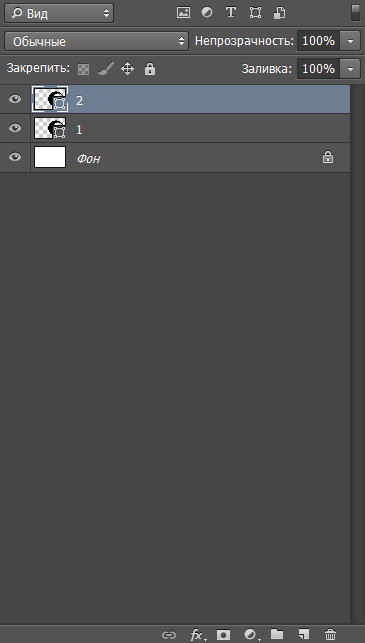Filter layers by shape layer type
Viewport: 365px width, 643px height.
pos(256,13)
